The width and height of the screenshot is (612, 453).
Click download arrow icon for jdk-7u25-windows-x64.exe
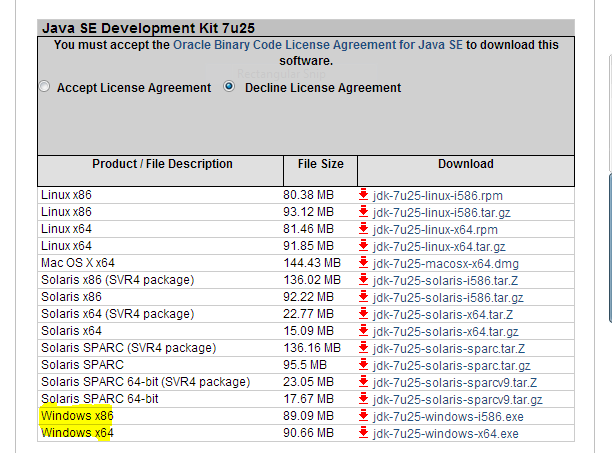(x=363, y=432)
